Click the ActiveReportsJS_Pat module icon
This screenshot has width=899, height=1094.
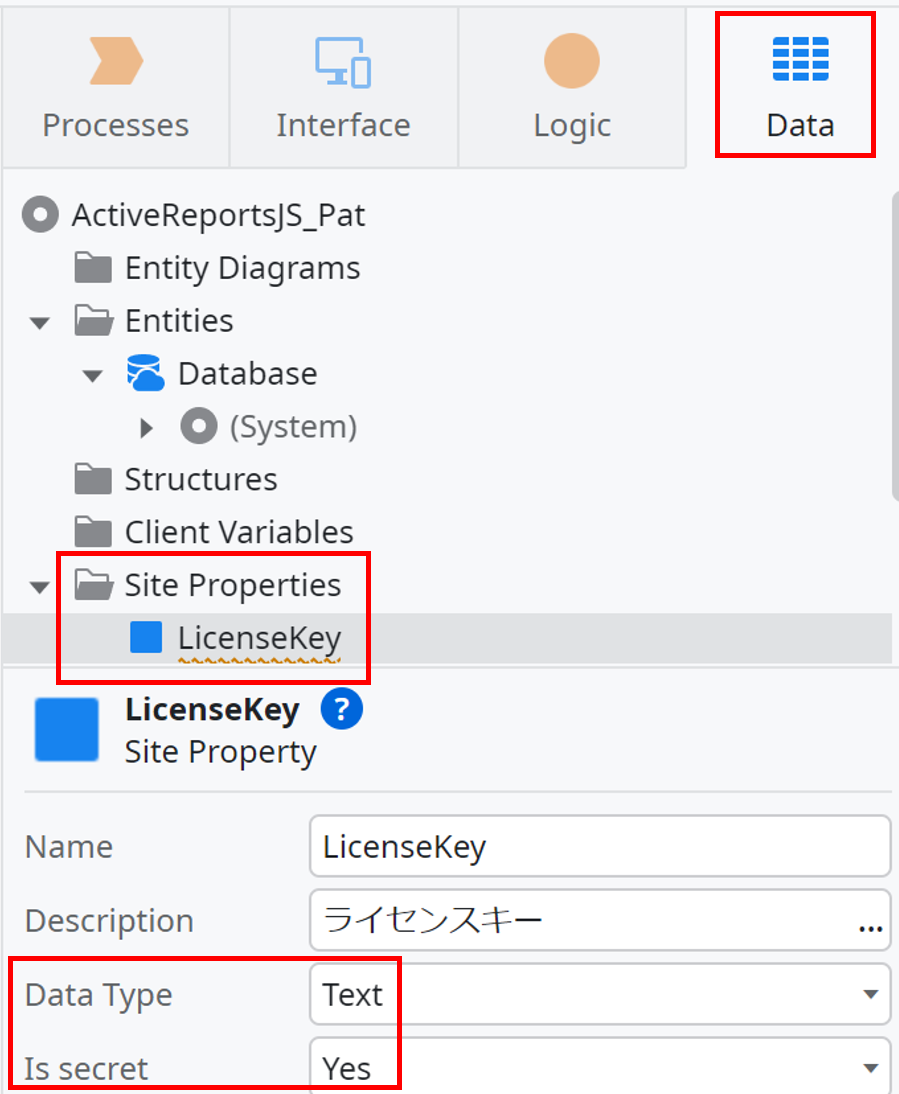click(x=40, y=215)
